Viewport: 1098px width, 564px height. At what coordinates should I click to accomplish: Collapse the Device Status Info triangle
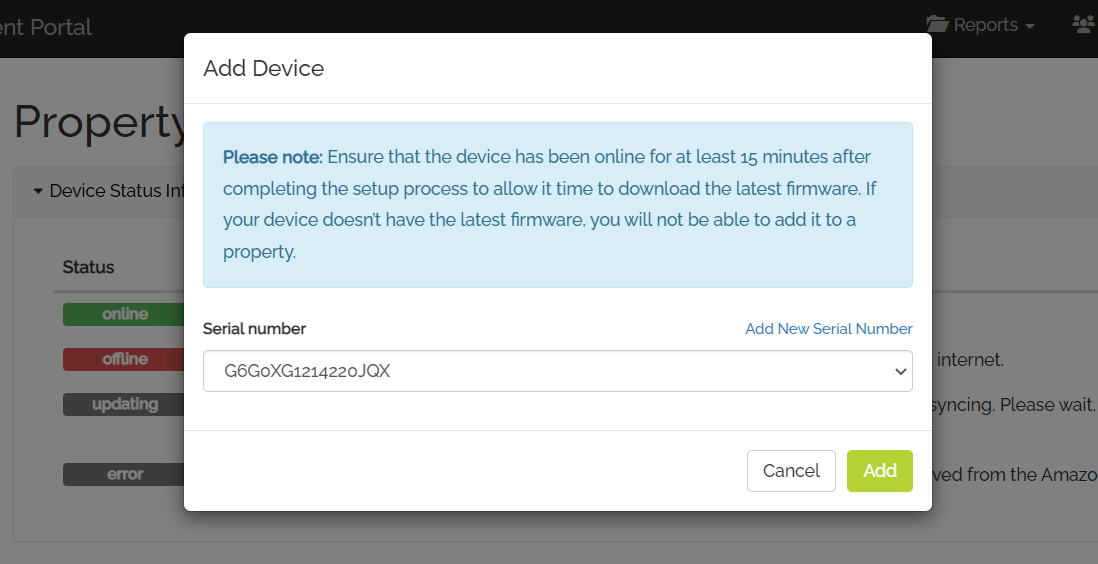pos(39,191)
